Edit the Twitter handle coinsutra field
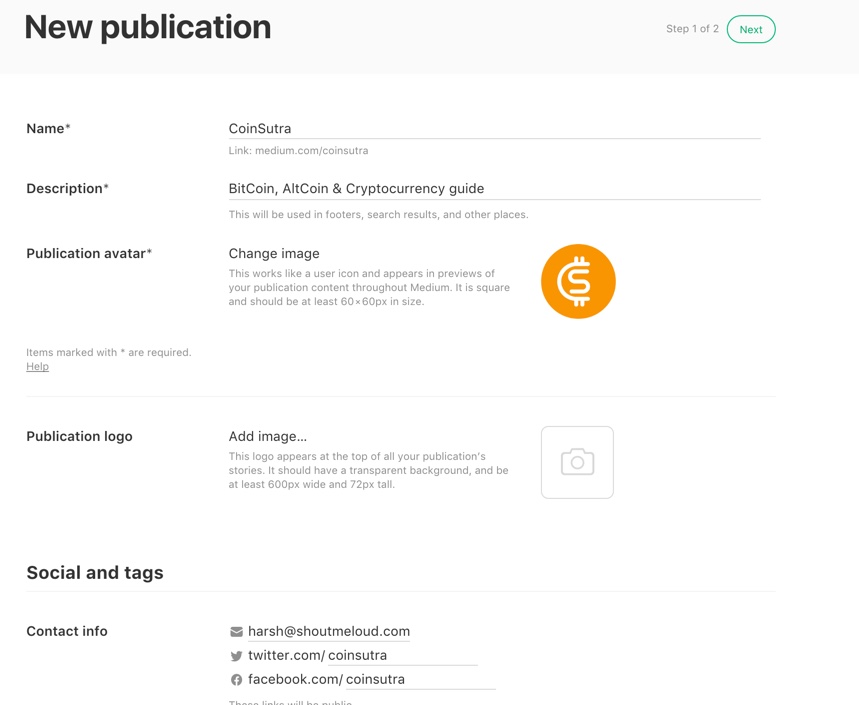859x705 pixels. (403, 656)
